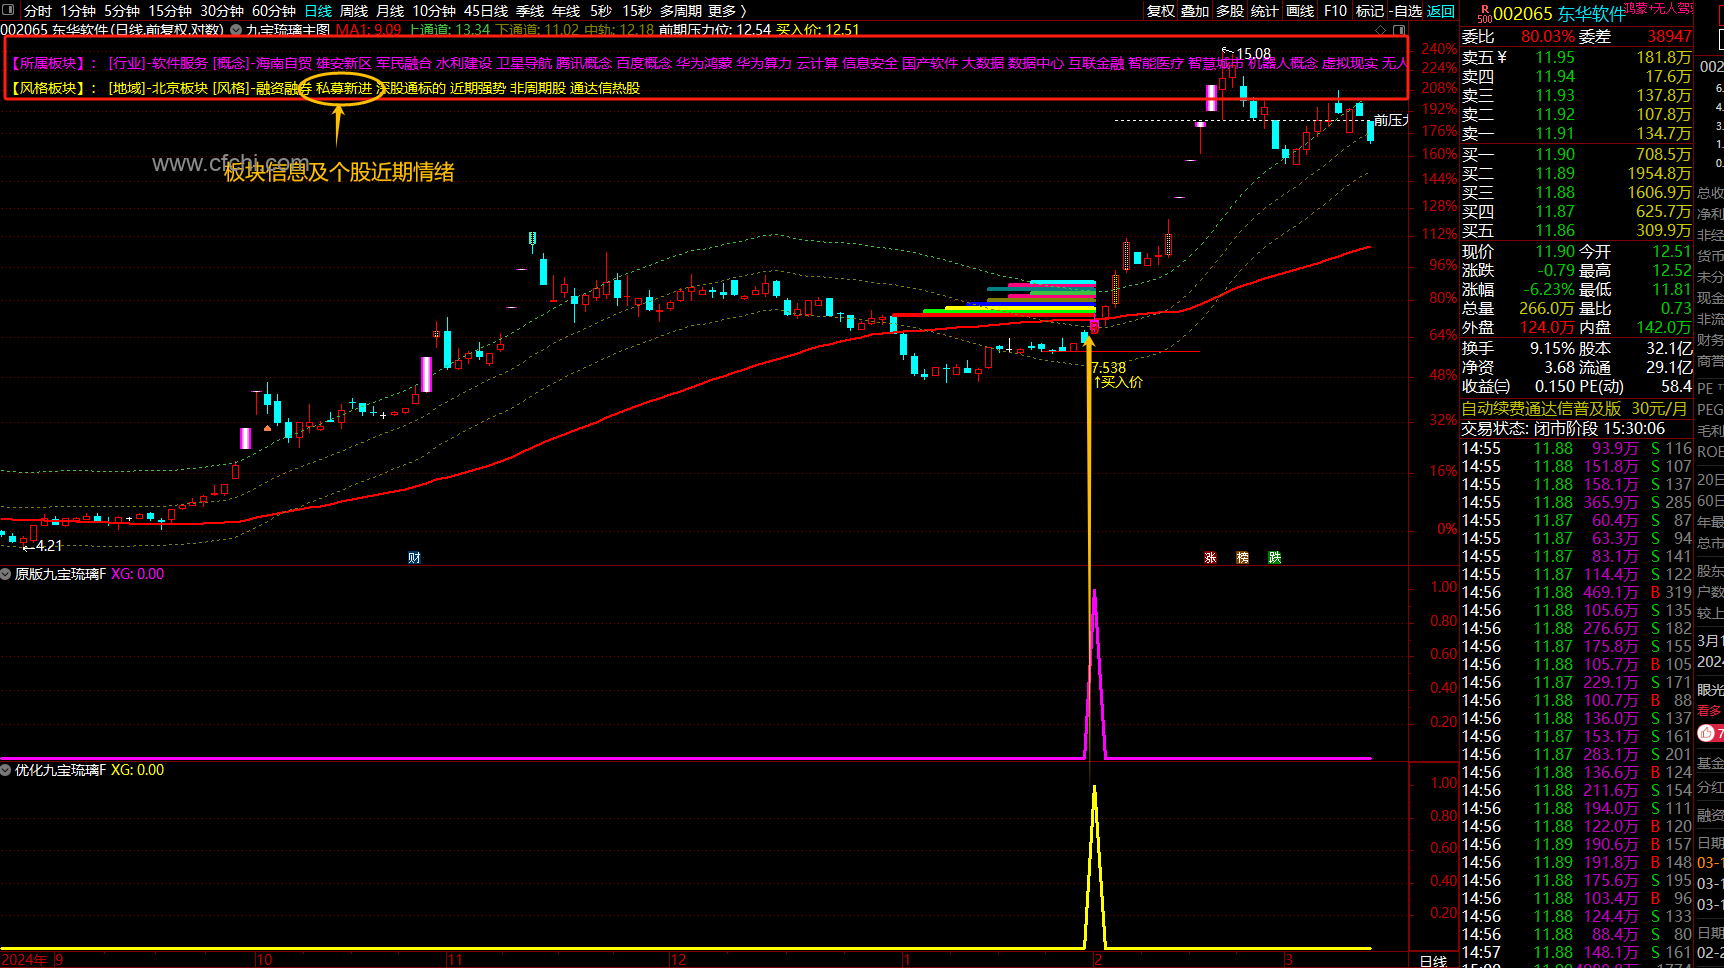1724x968 pixels.
Task: Click the 软件服务 industry sector link
Action: coord(180,63)
